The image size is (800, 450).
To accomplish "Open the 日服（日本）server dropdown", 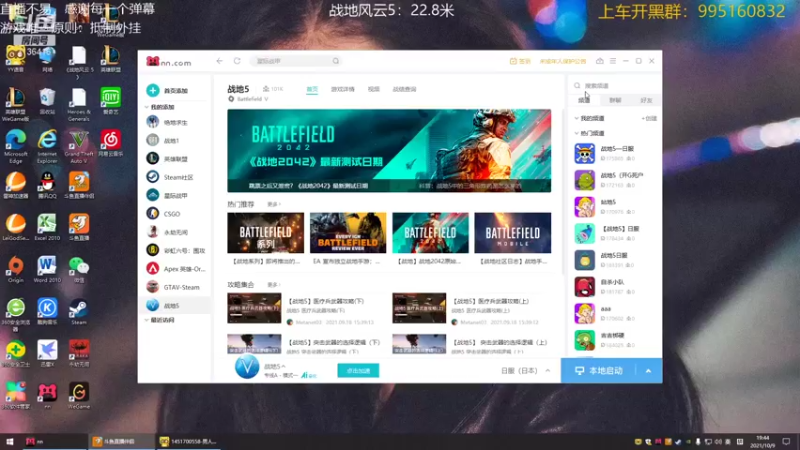I will pos(526,371).
